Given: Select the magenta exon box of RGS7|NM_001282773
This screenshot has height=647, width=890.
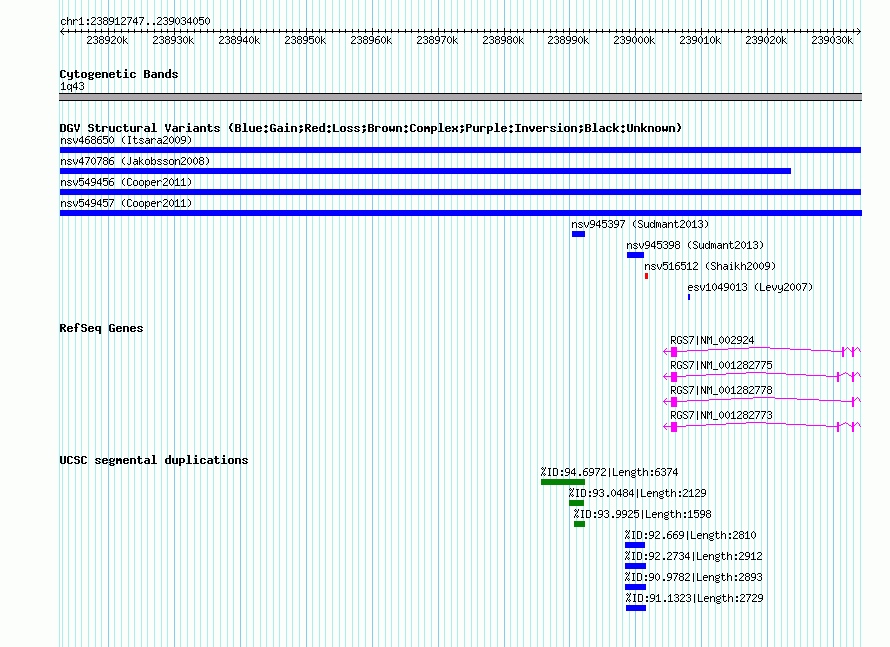Looking at the screenshot, I should pos(674,427).
